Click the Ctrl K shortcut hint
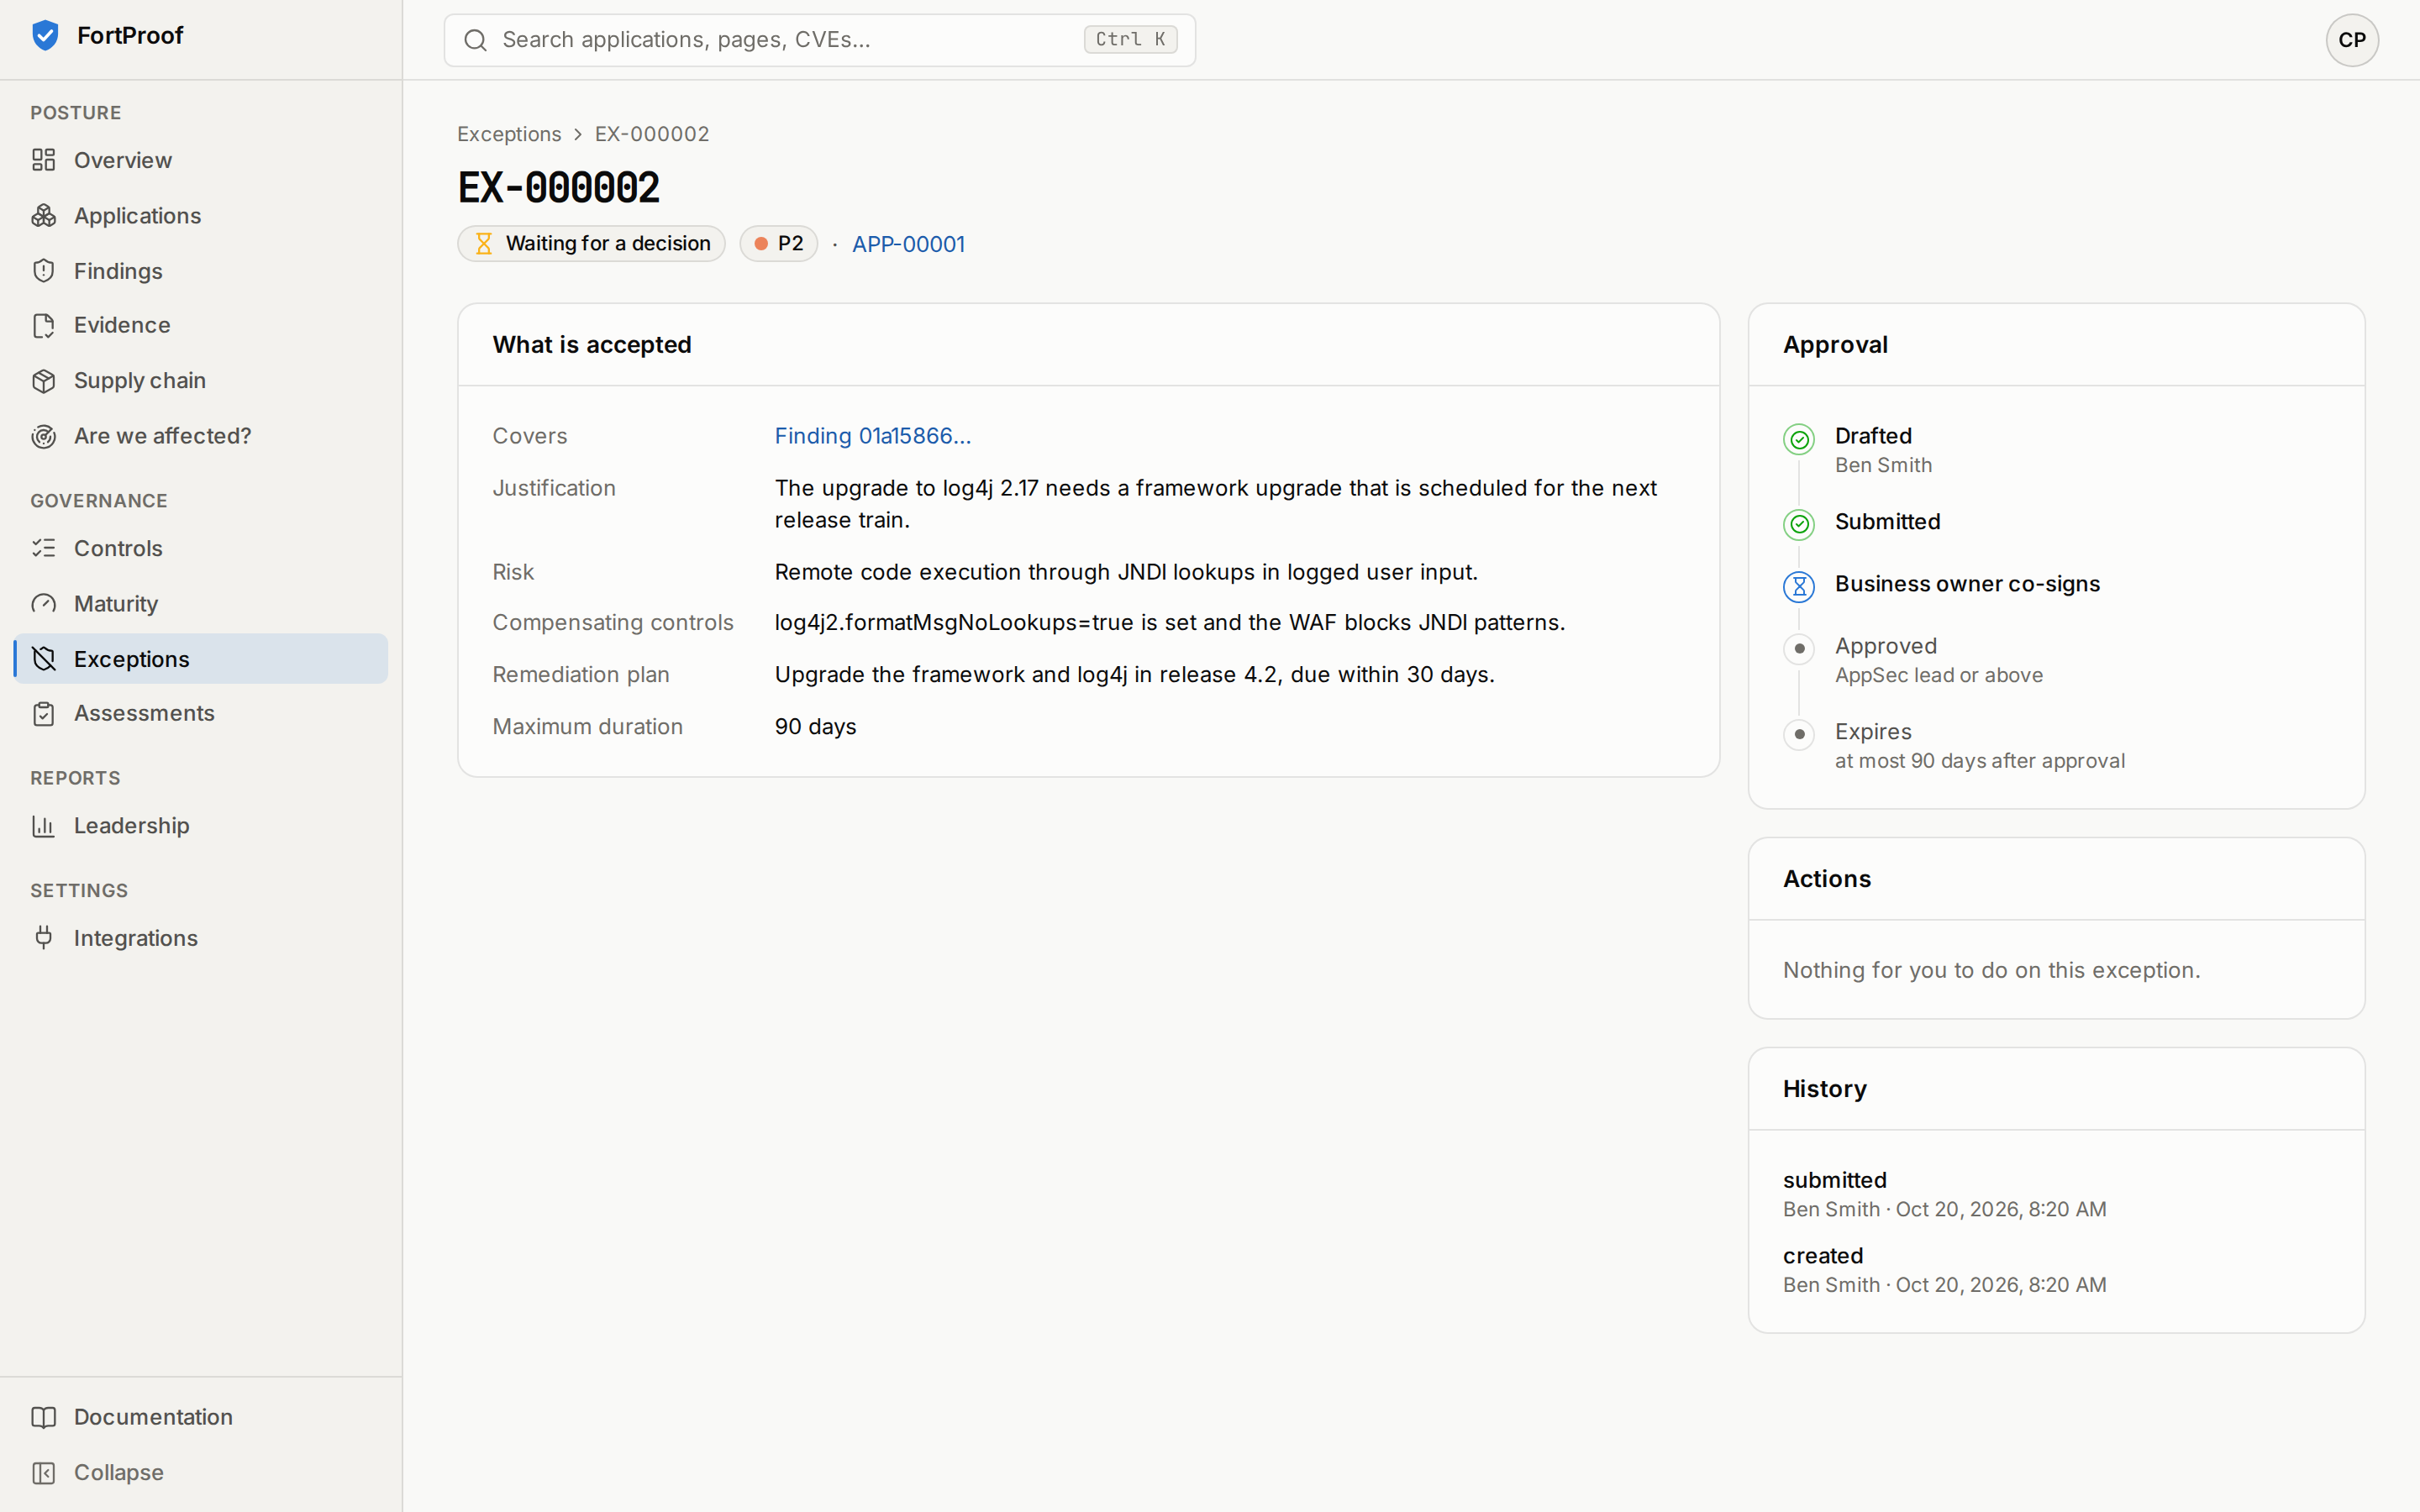Screen dimensions: 2420x1512 [x=1130, y=40]
